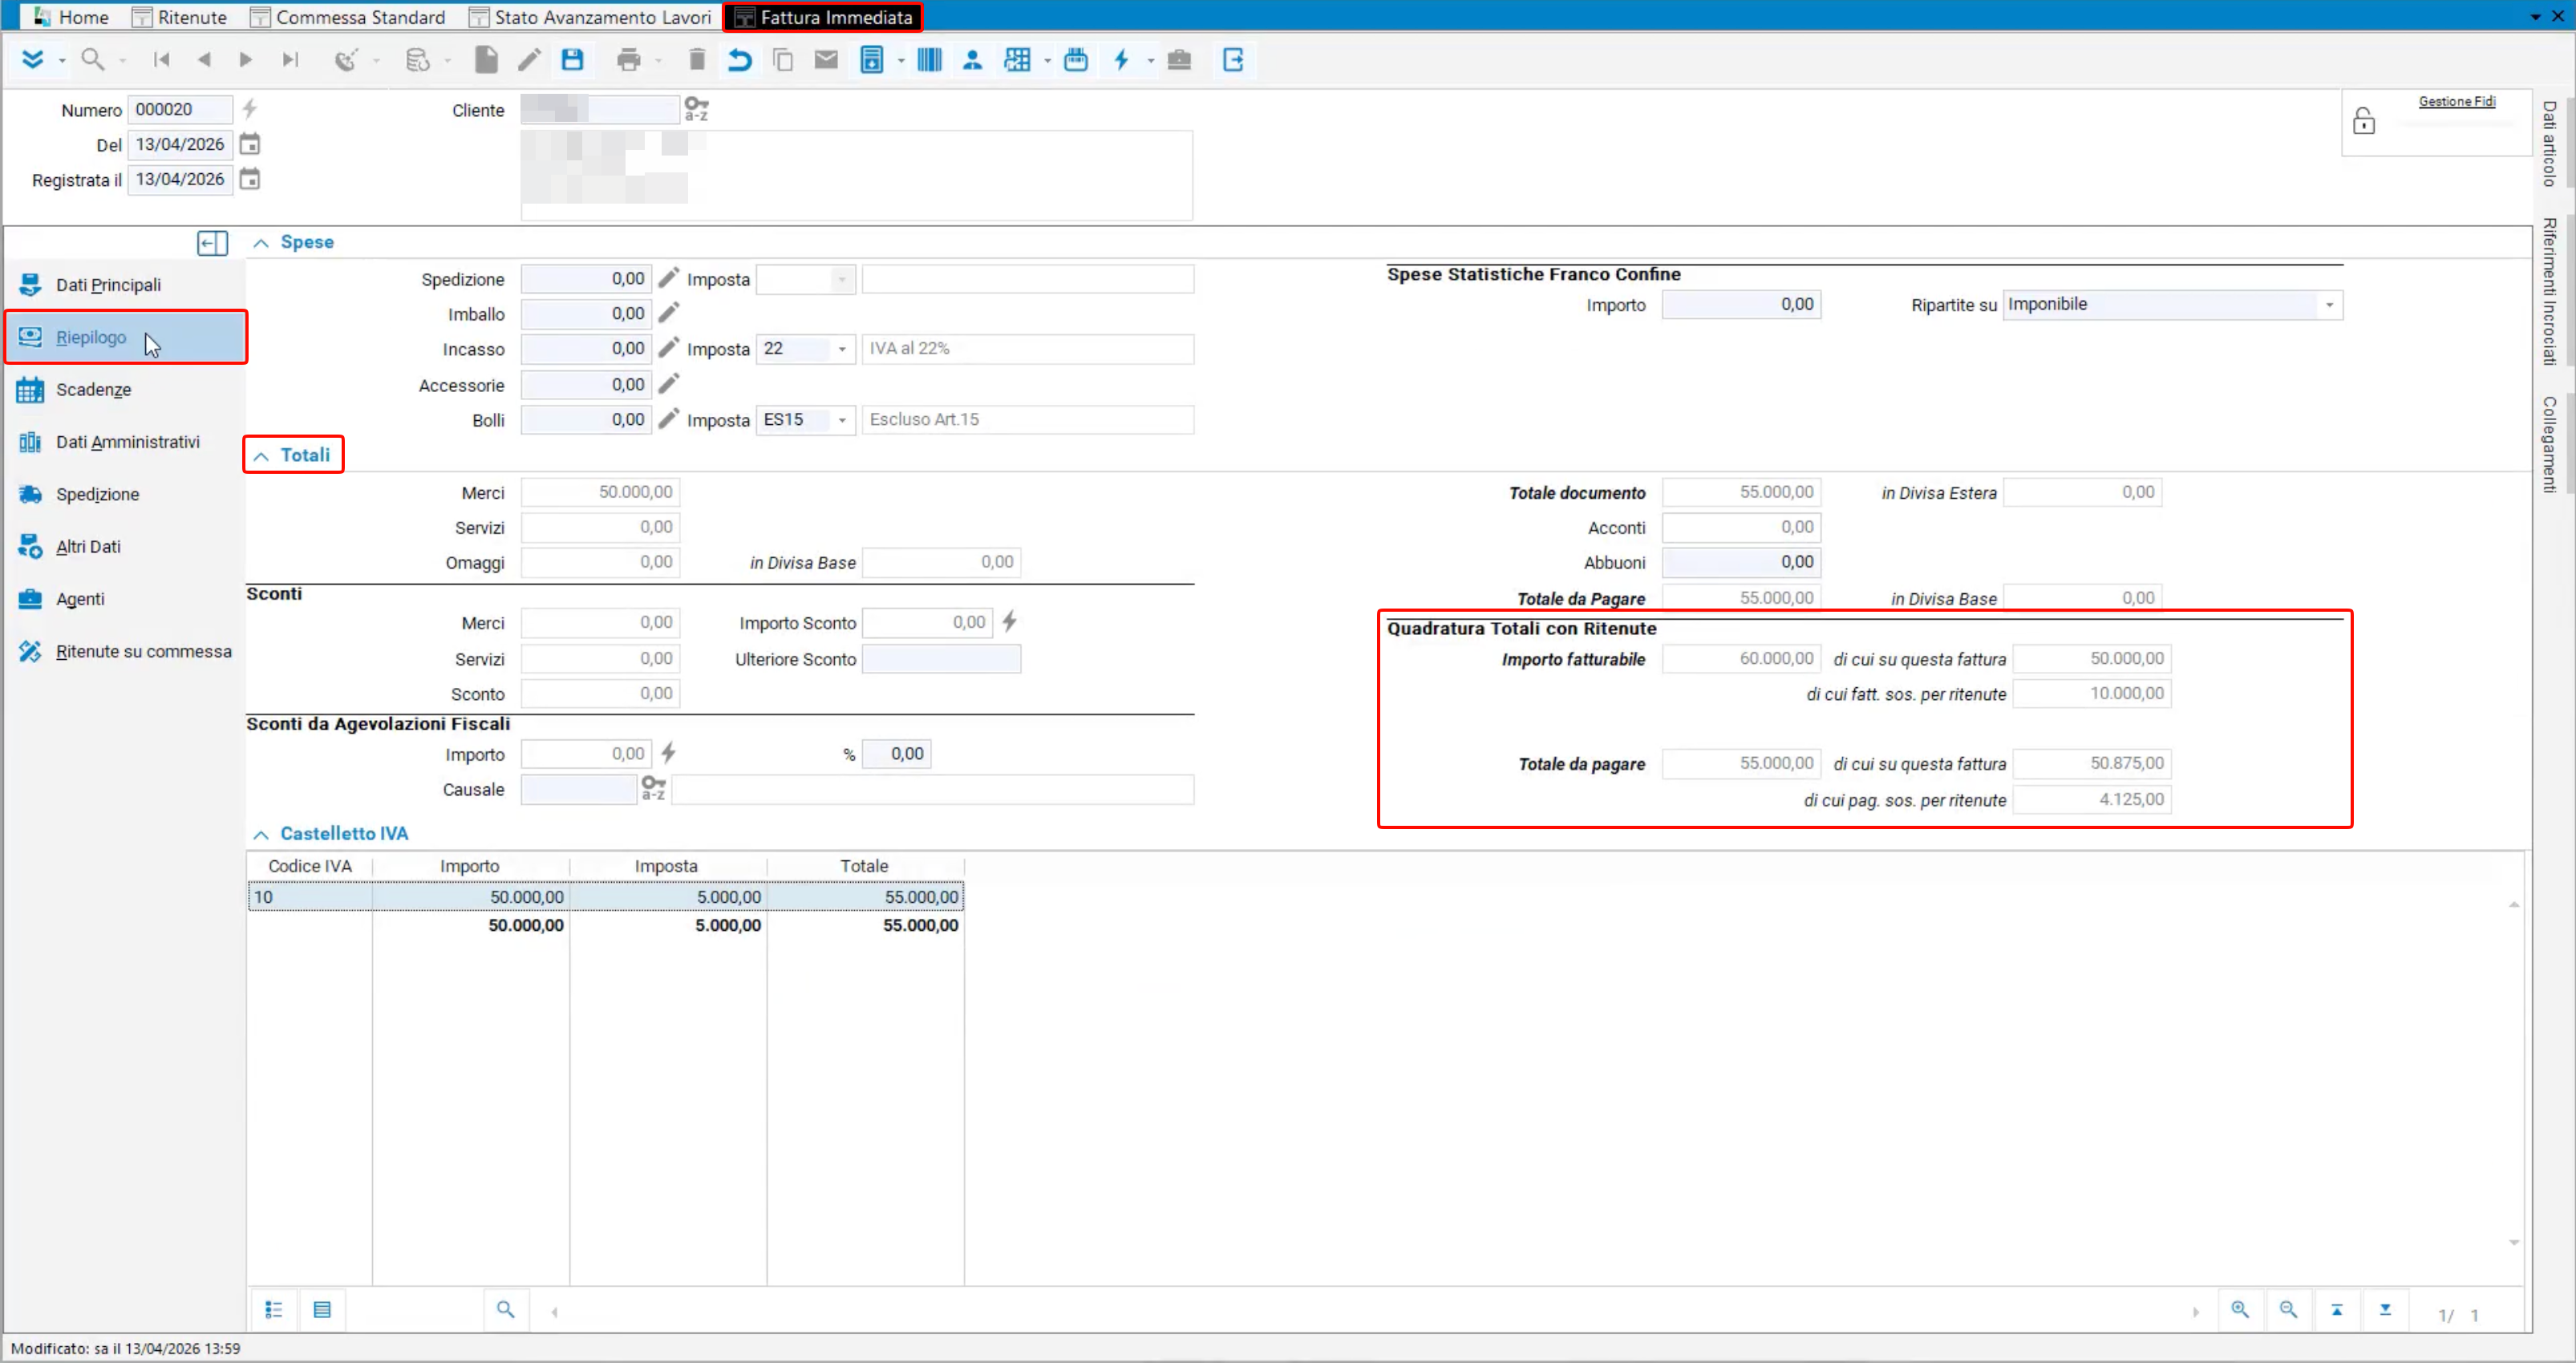Screen dimensions: 2576x1363
Task: Select IVA code 10 row in grid
Action: coord(606,897)
